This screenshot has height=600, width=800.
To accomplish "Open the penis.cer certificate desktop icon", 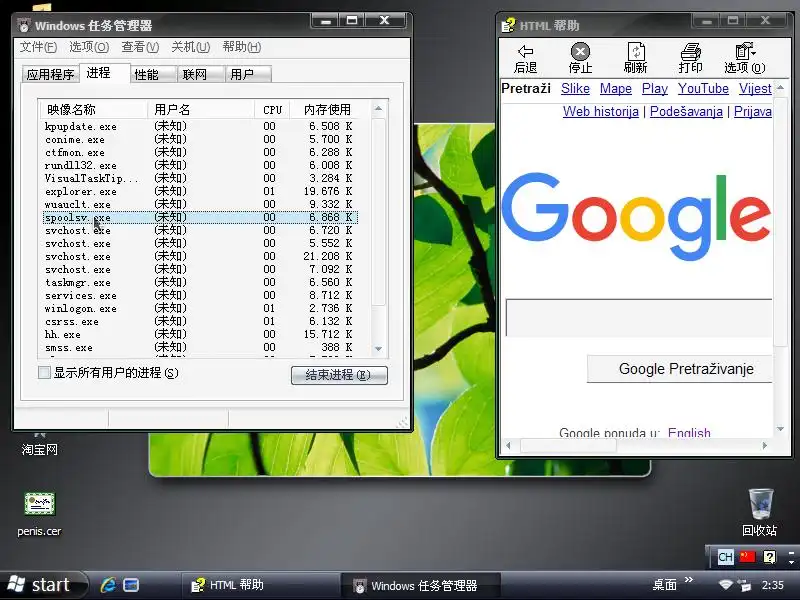I will (x=39, y=504).
